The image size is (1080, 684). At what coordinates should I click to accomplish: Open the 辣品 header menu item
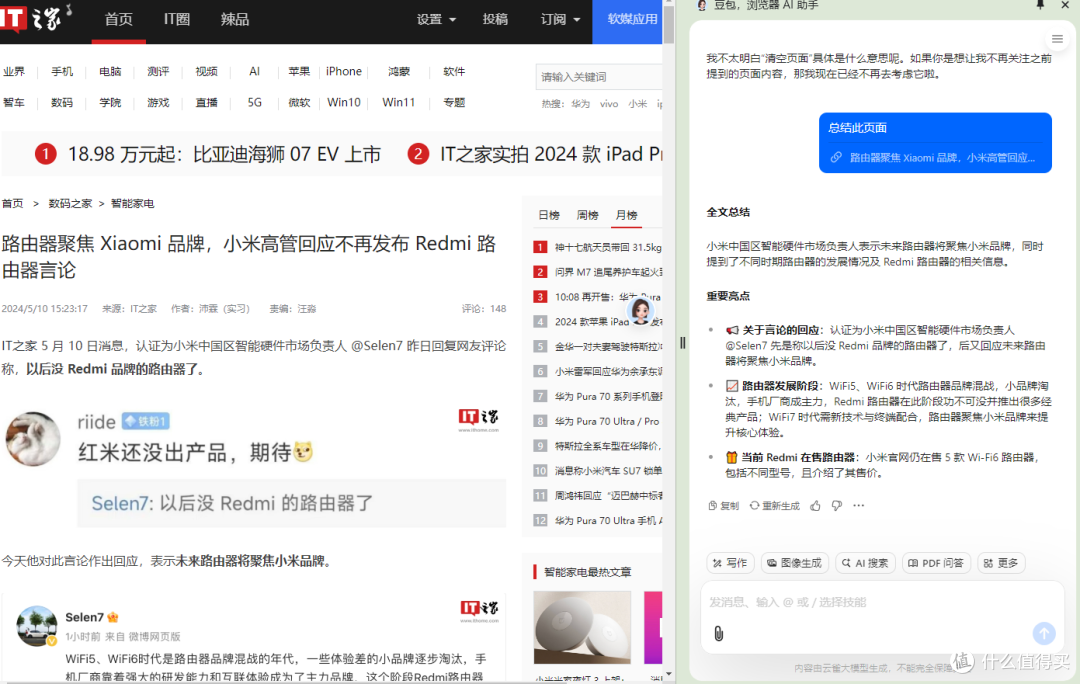pos(235,19)
